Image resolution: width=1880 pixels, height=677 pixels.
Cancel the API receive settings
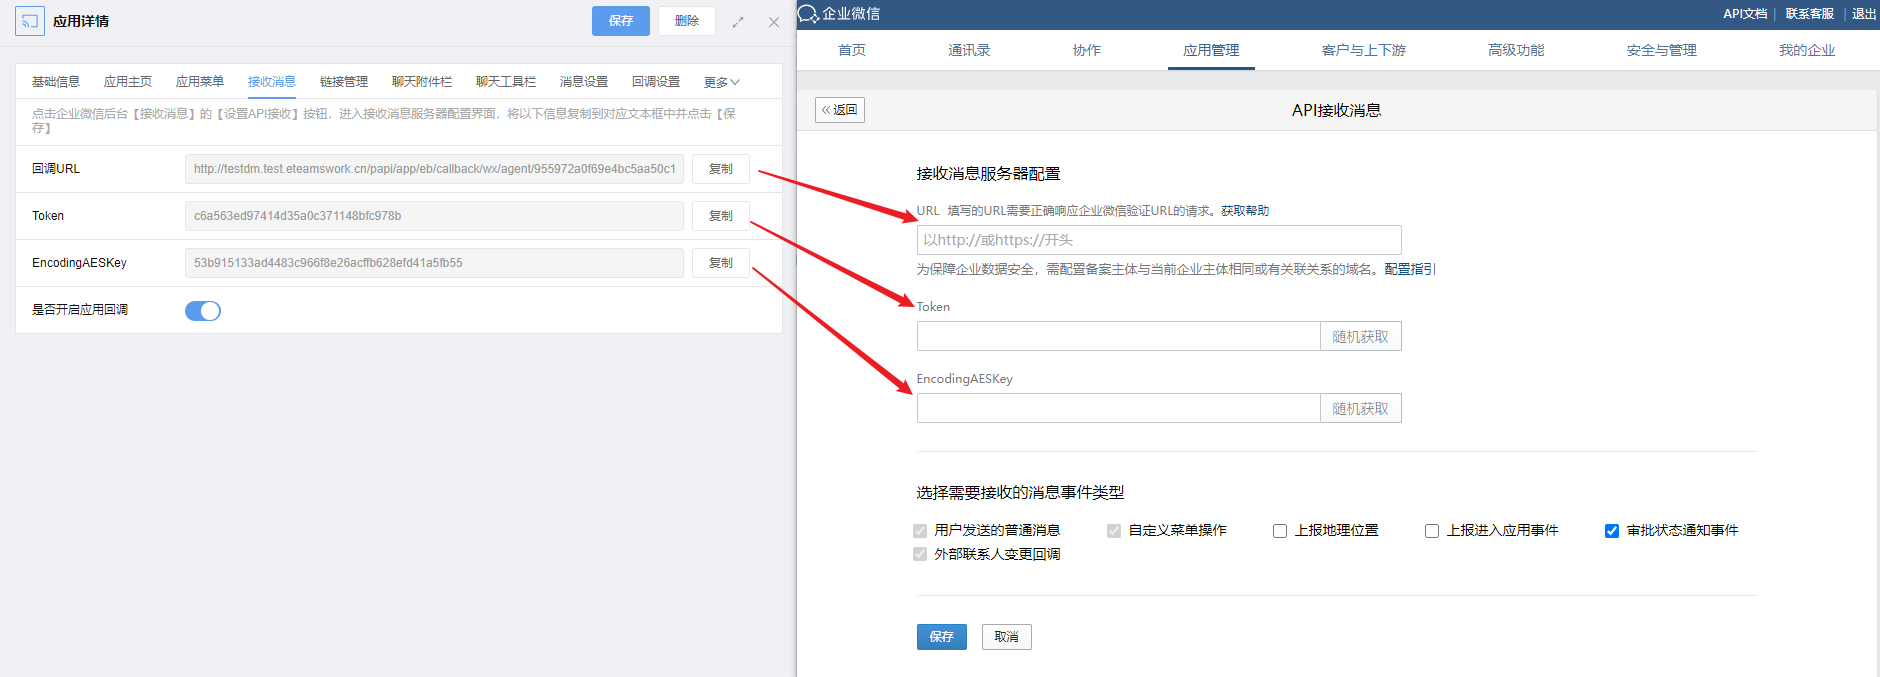(x=1007, y=637)
